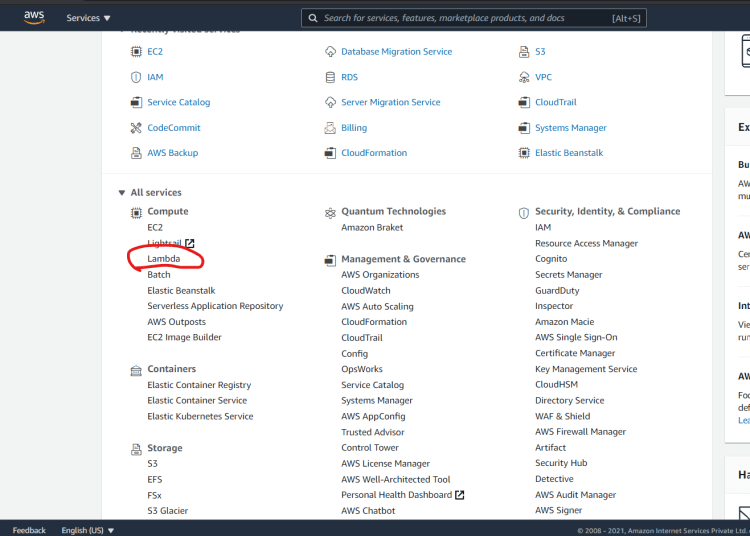
Task: Open AWS Chatbot
Action: click(368, 511)
